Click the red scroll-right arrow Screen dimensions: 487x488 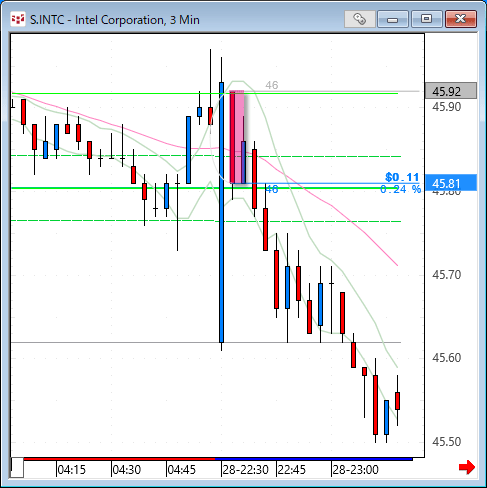(467, 467)
